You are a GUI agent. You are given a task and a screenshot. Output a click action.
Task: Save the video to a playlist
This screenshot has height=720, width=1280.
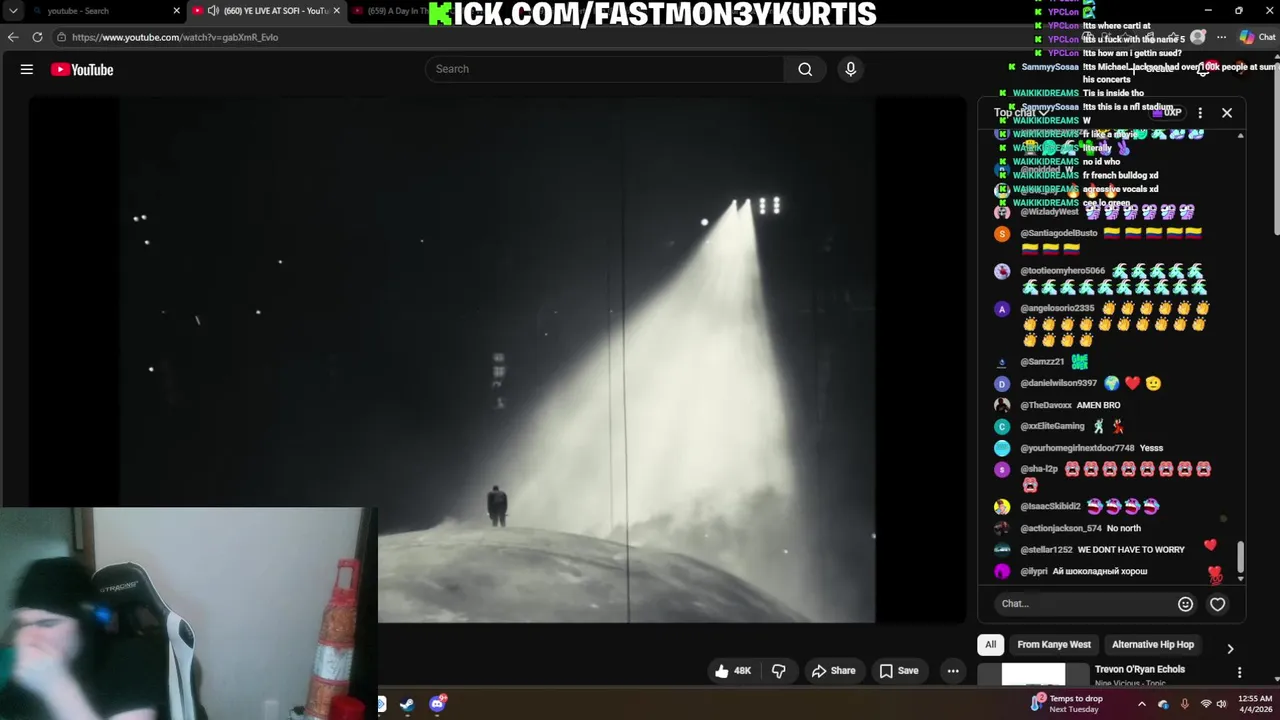[898, 671]
